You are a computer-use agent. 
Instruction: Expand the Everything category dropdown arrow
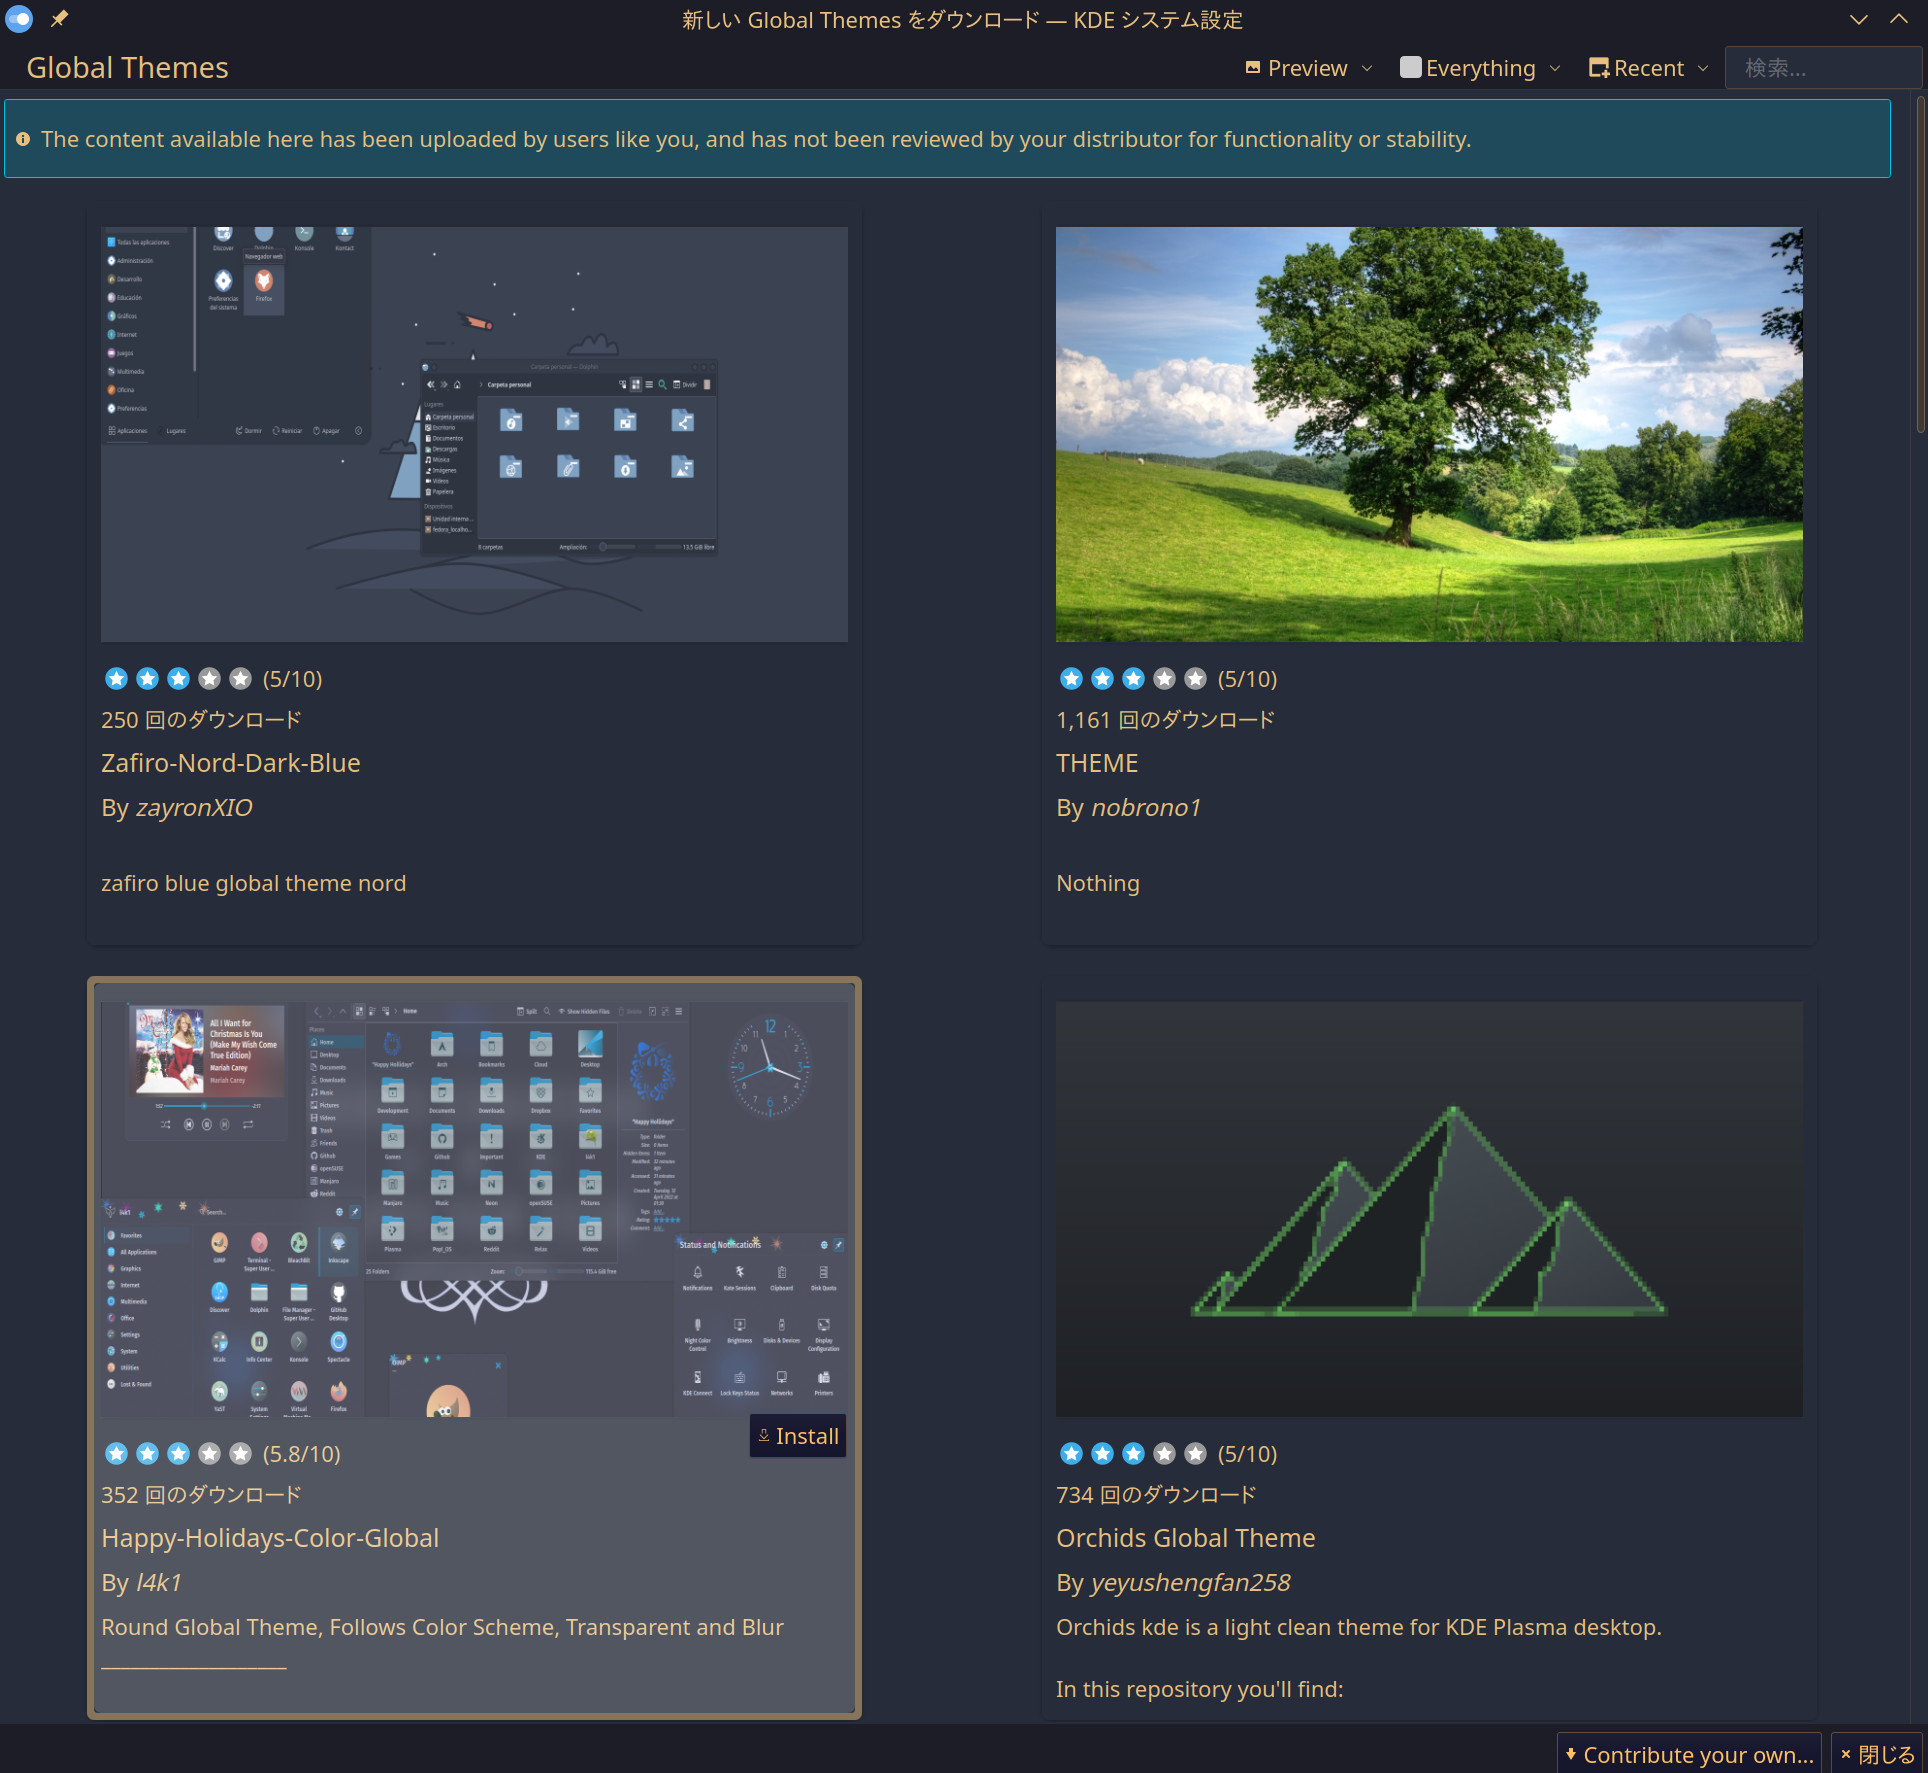pos(1555,68)
